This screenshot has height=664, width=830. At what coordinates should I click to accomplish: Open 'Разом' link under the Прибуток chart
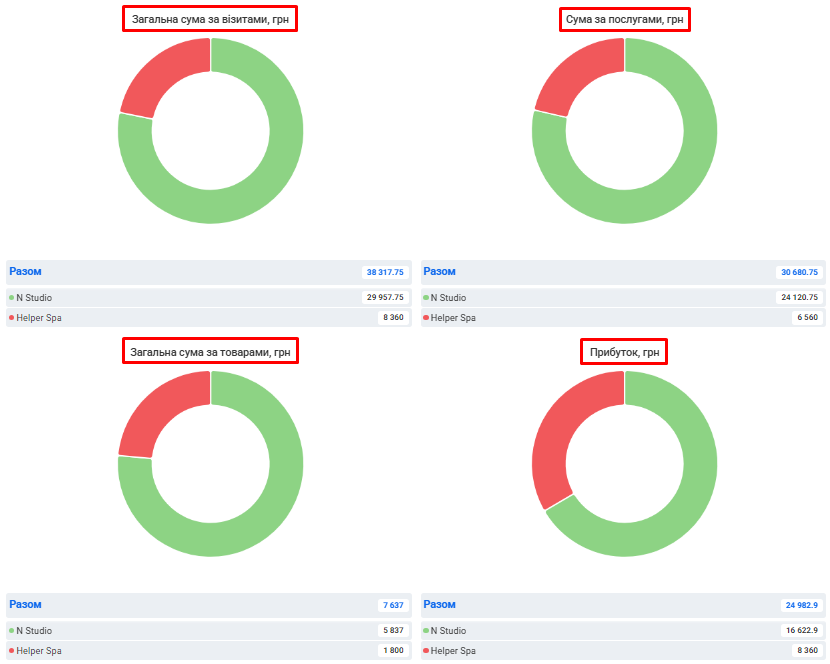point(440,604)
